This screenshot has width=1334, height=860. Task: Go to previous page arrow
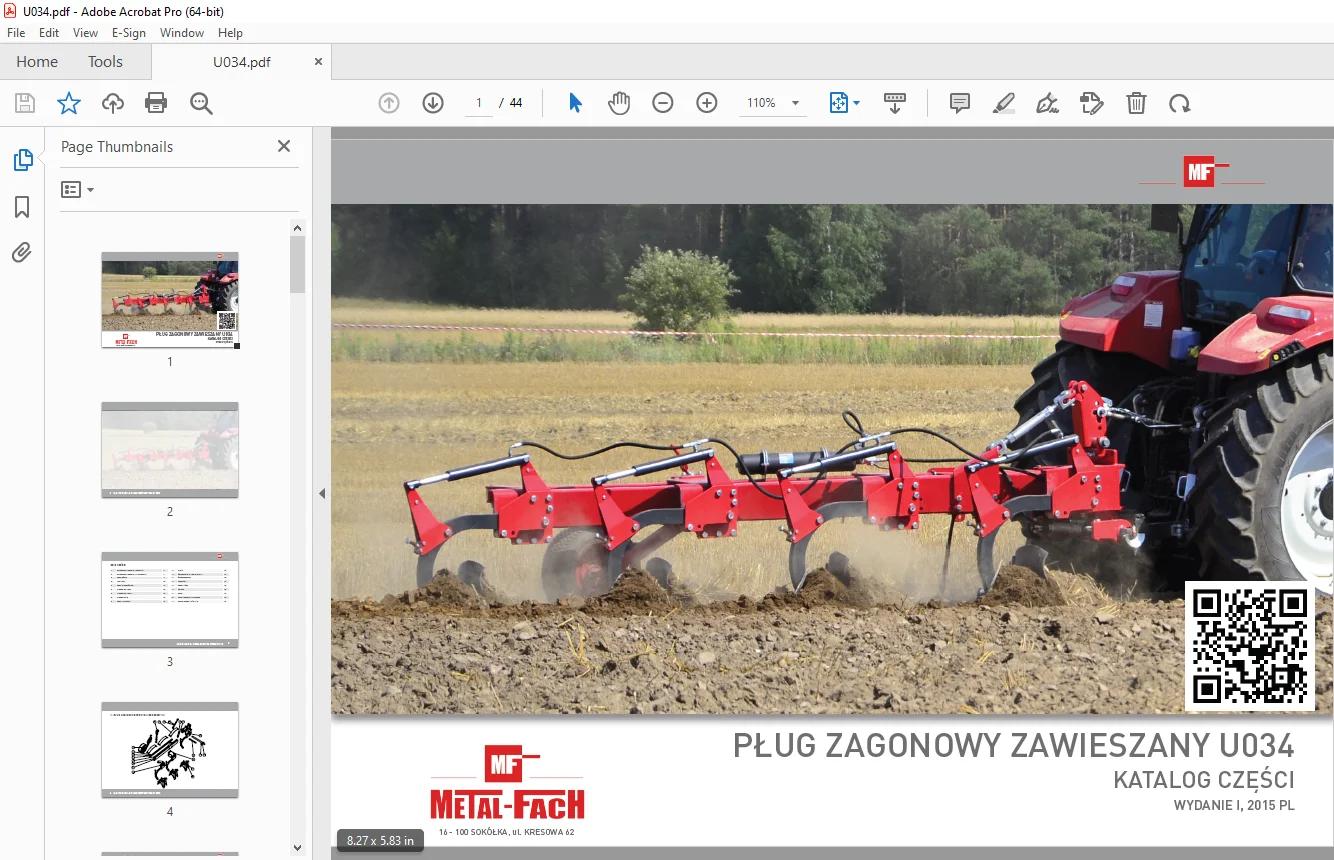(389, 103)
